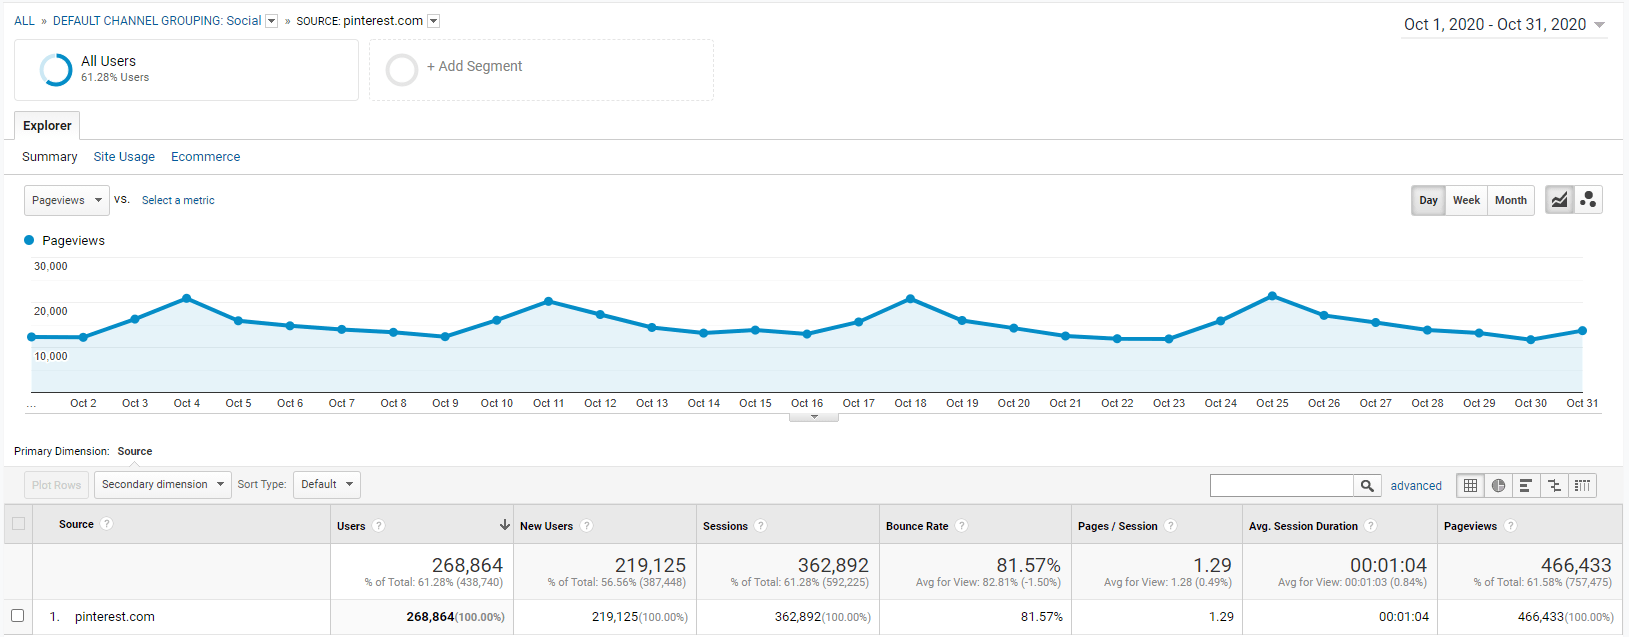This screenshot has height=637, width=1629.
Task: Switch table to pivot view icon
Action: [1582, 486]
